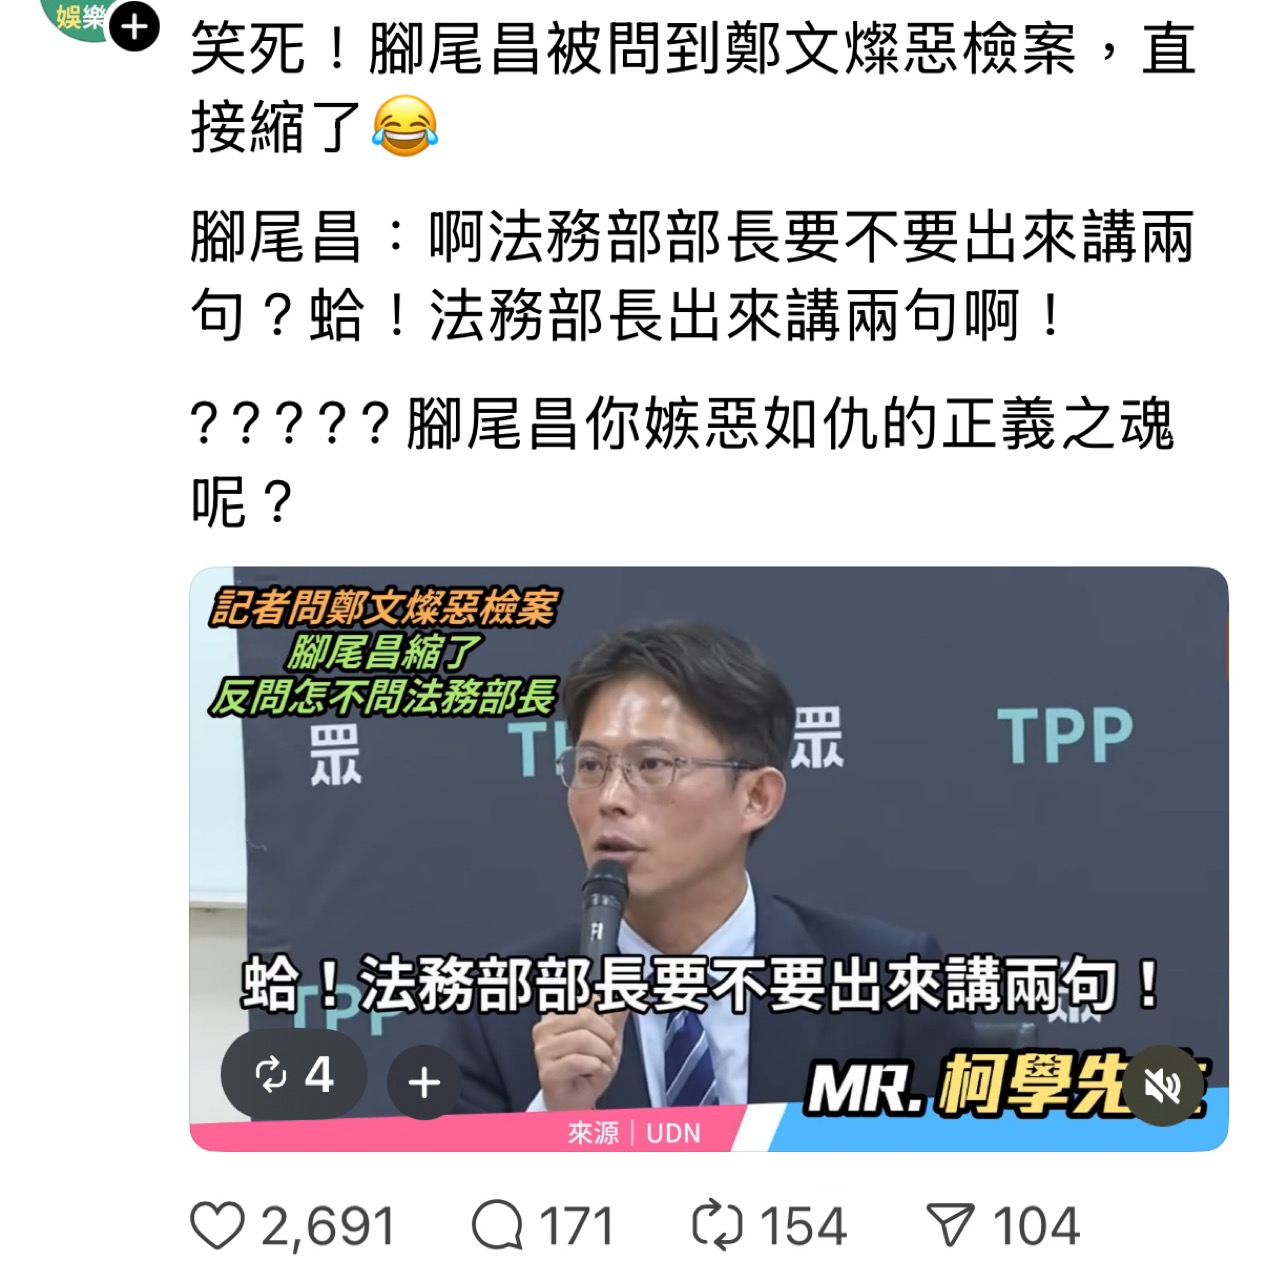The width and height of the screenshot is (1267, 1280).
Task: Tap the 來源 UDN source label
Action: tap(634, 1133)
